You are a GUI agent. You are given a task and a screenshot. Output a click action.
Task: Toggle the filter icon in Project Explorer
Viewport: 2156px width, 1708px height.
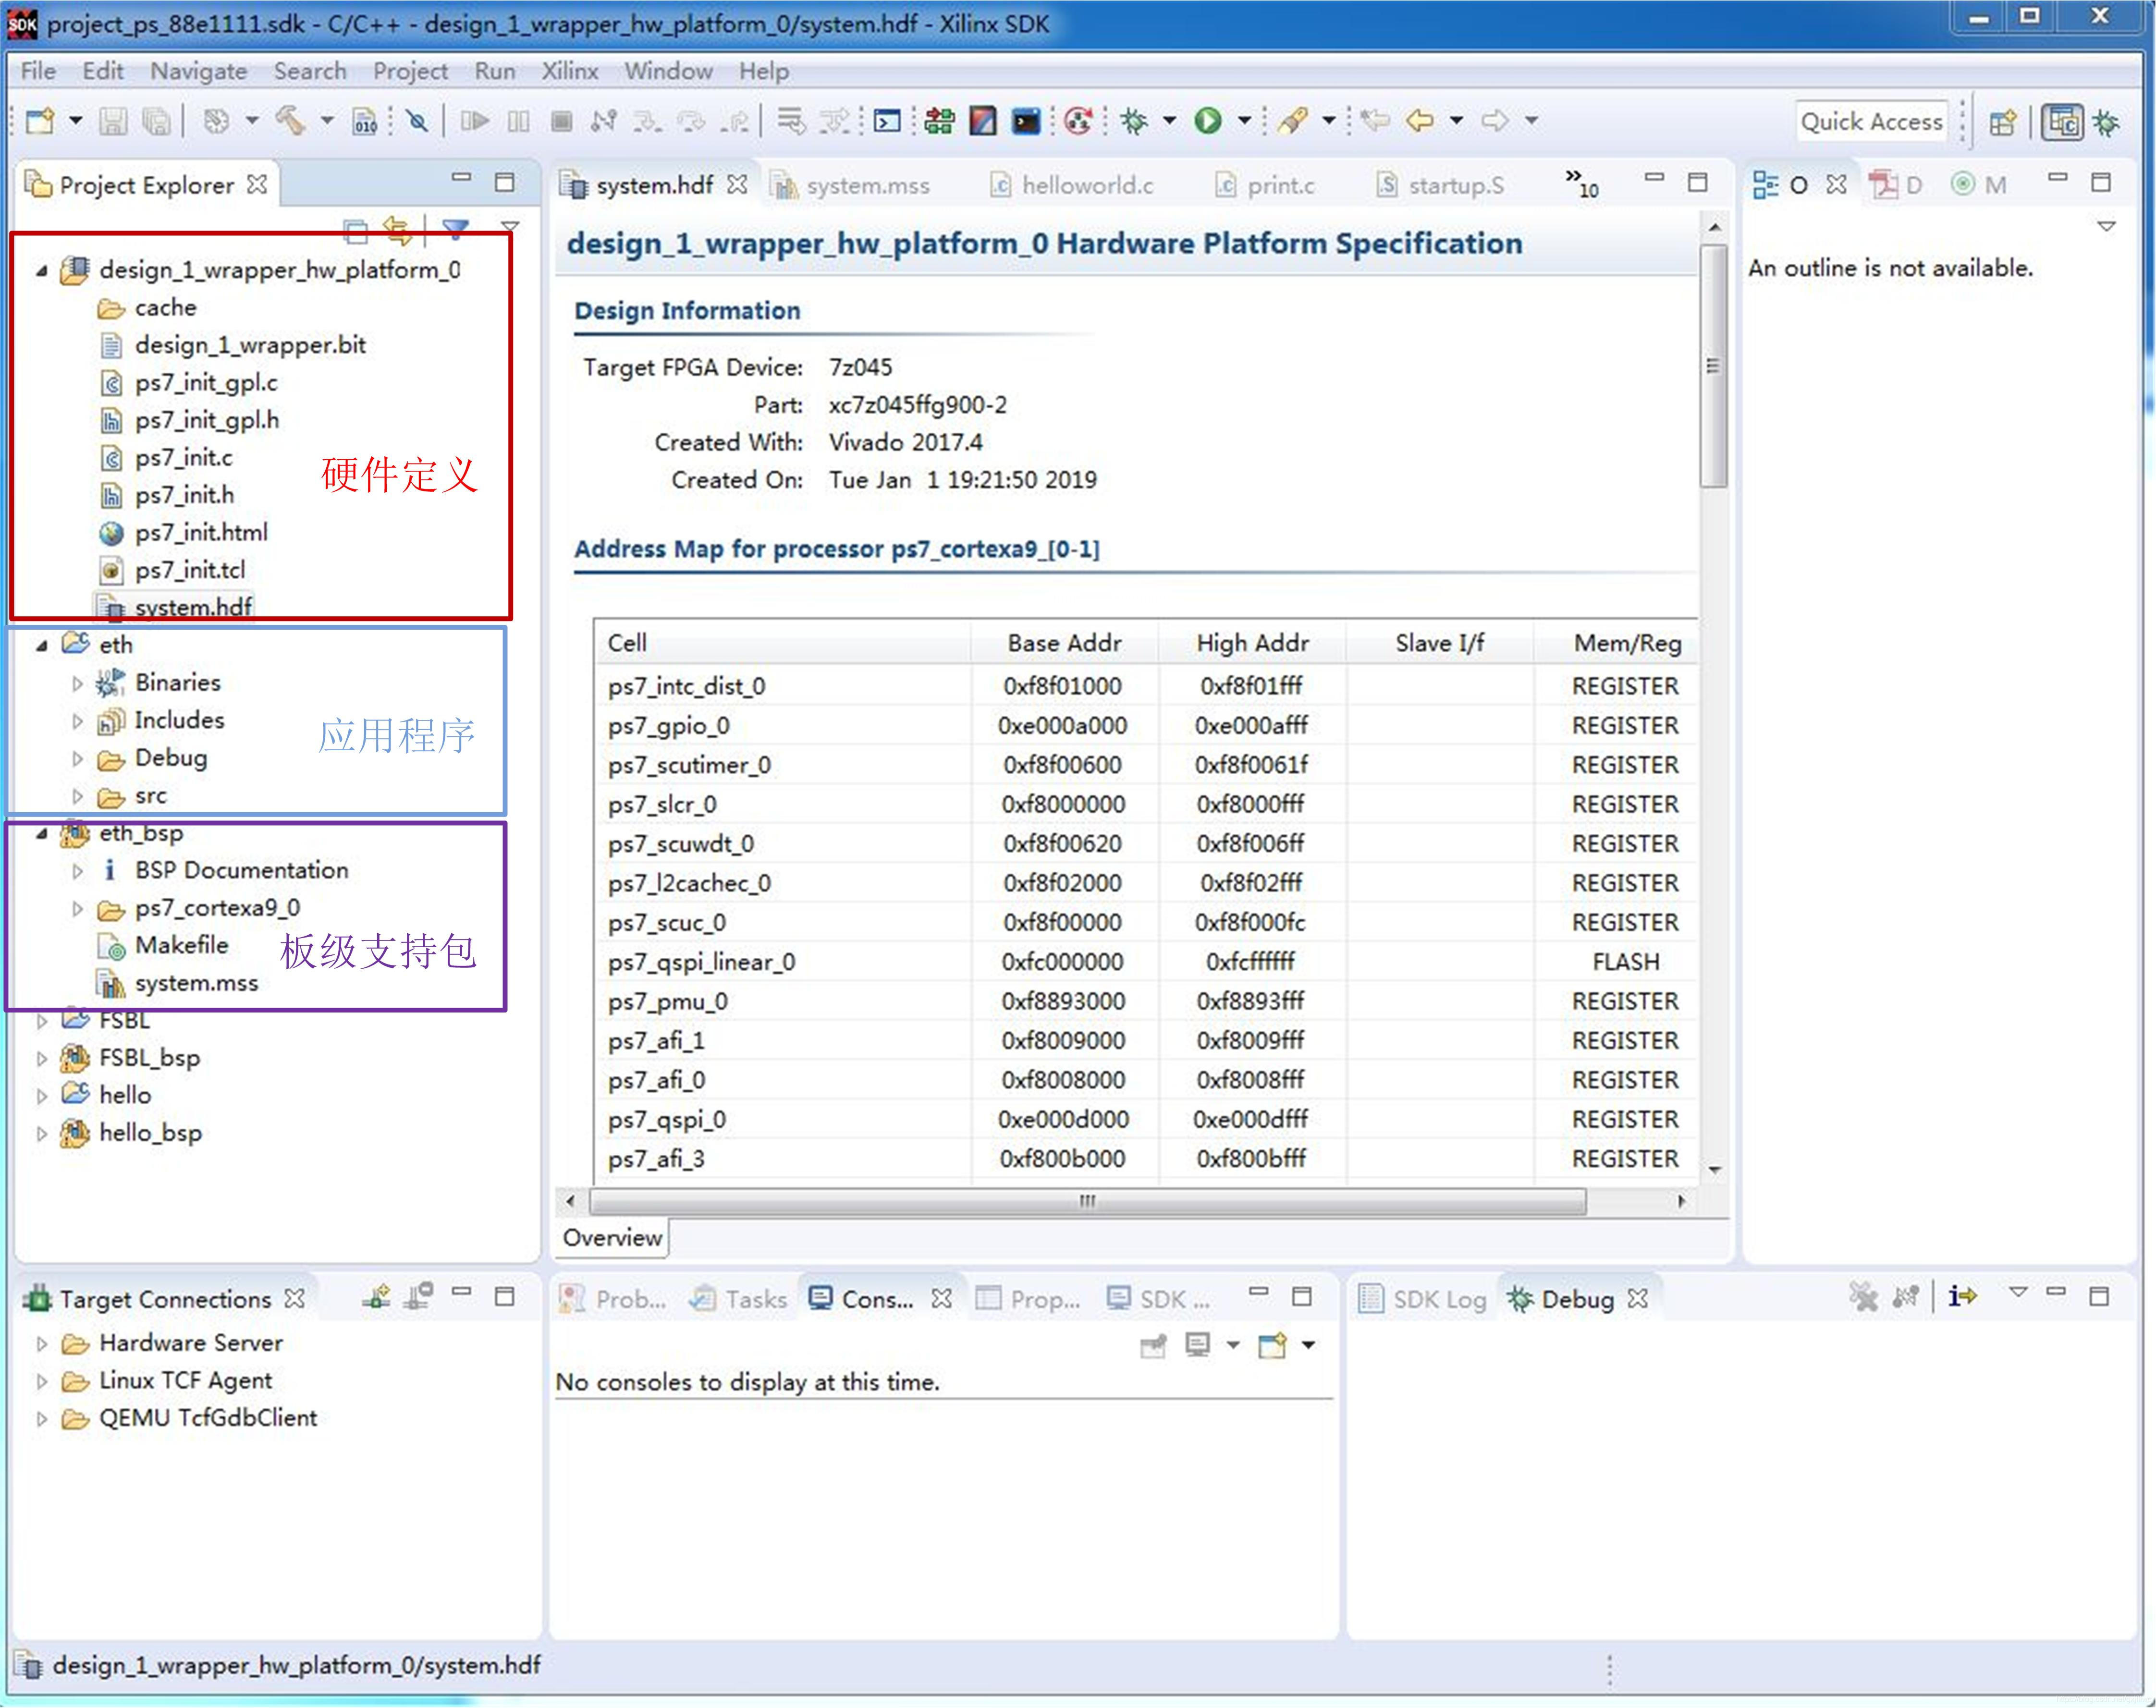[456, 229]
